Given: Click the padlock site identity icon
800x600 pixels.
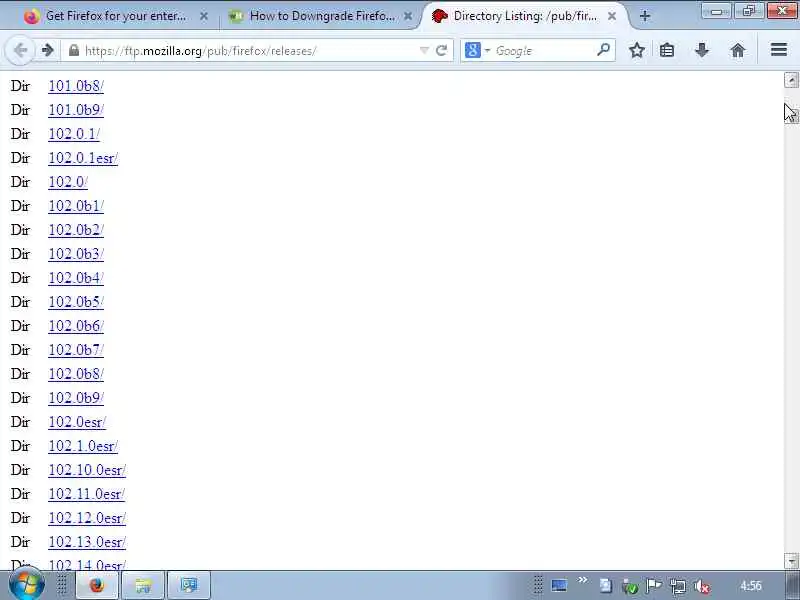Looking at the screenshot, I should [74, 51].
